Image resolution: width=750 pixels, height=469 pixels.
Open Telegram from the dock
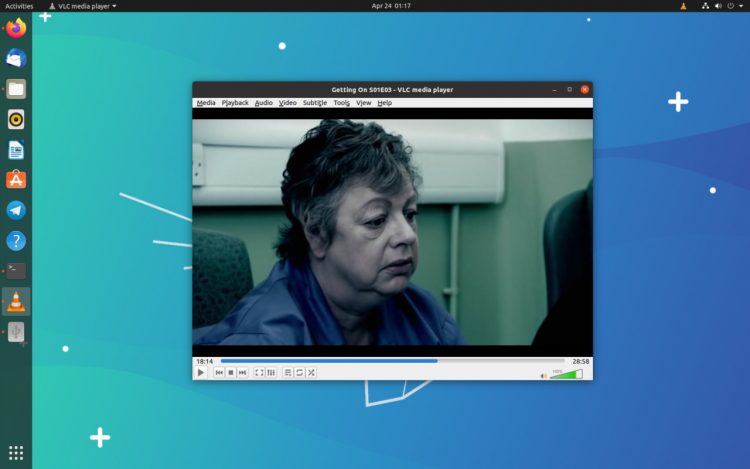pyautogui.click(x=16, y=210)
